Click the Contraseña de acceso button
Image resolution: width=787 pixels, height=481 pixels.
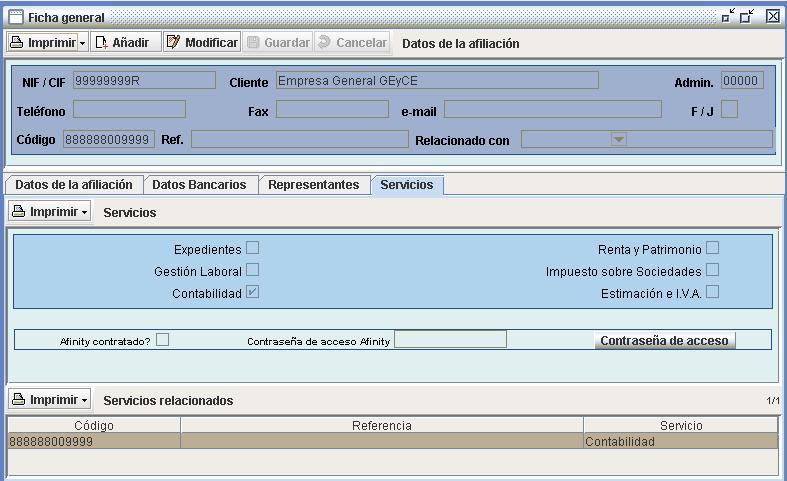pyautogui.click(x=665, y=340)
